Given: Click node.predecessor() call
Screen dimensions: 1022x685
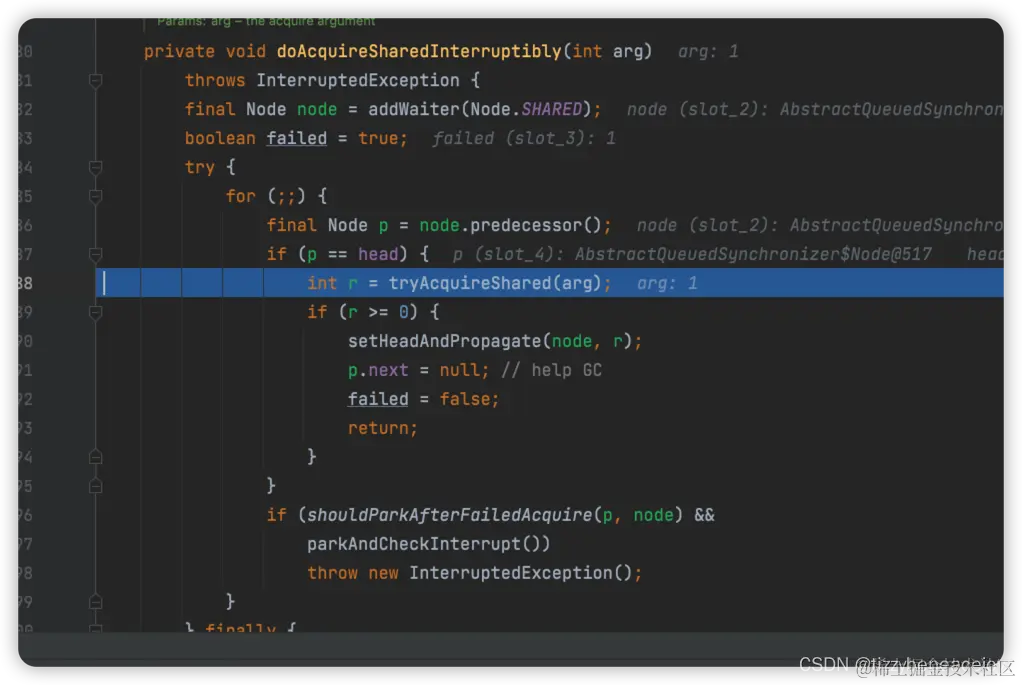Looking at the screenshot, I should 510,226.
